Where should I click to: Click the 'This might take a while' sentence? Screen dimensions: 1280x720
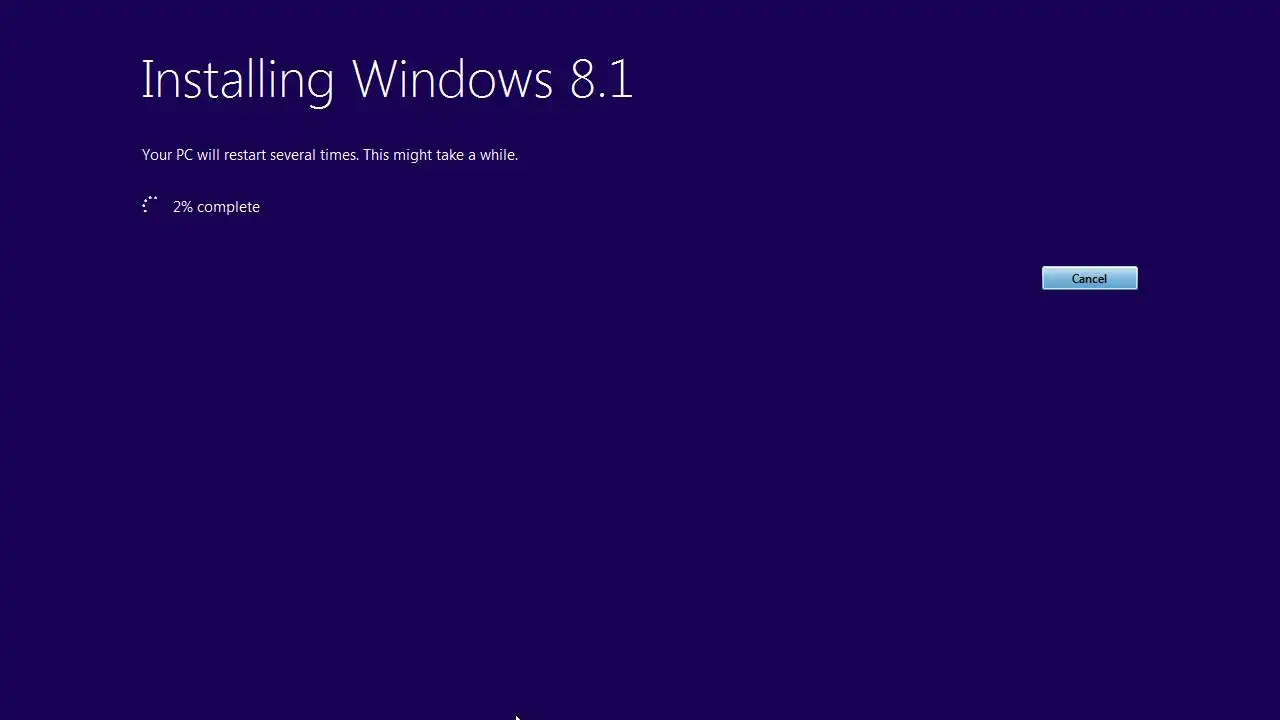click(x=440, y=155)
